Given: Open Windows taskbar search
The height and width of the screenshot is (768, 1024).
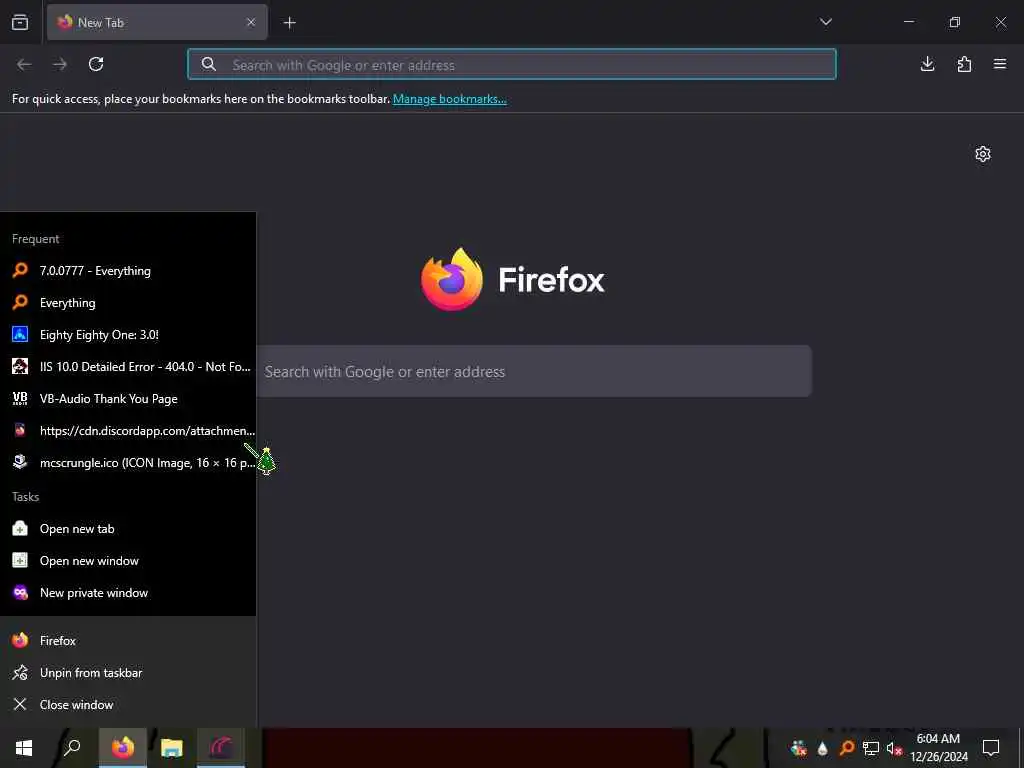Looking at the screenshot, I should pos(72,748).
